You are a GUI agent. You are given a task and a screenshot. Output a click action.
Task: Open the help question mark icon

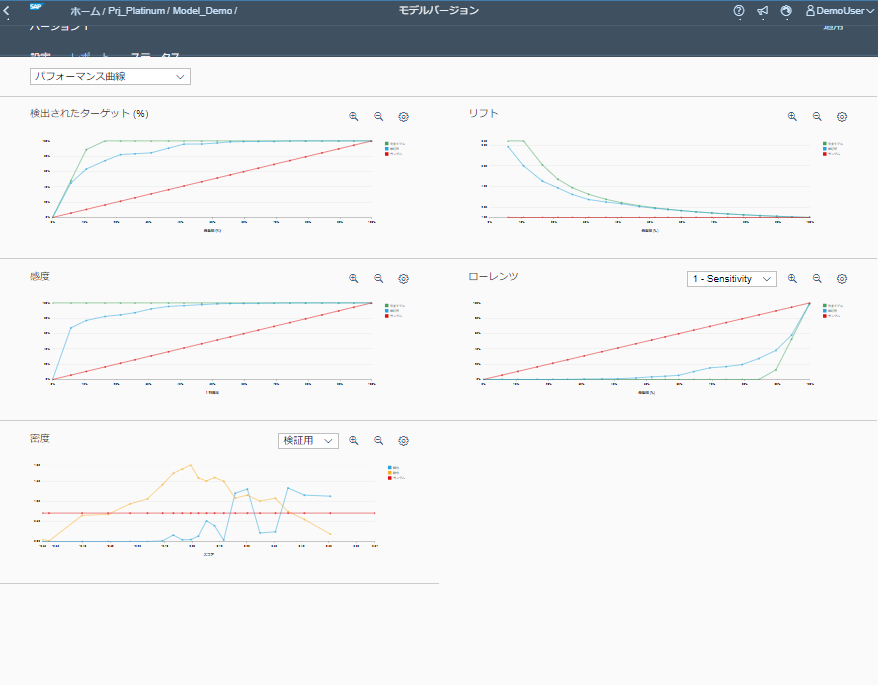point(739,11)
